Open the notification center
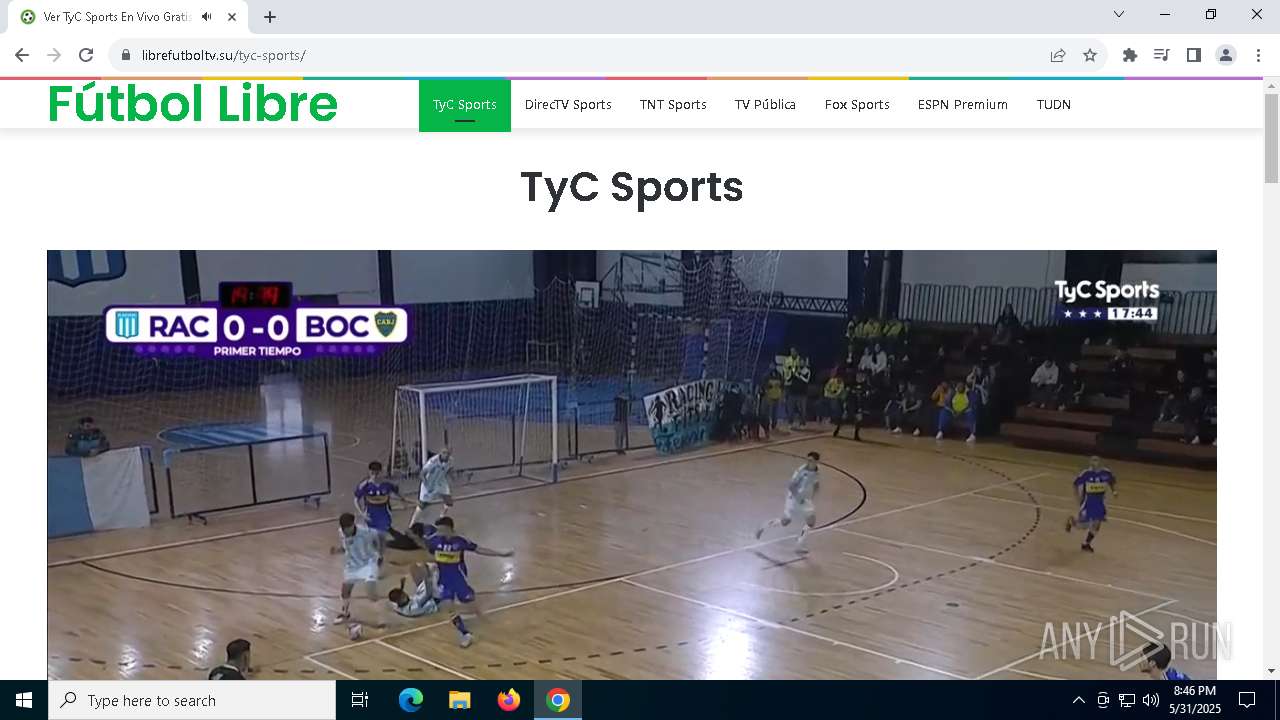The width and height of the screenshot is (1280, 720). (x=1247, y=700)
